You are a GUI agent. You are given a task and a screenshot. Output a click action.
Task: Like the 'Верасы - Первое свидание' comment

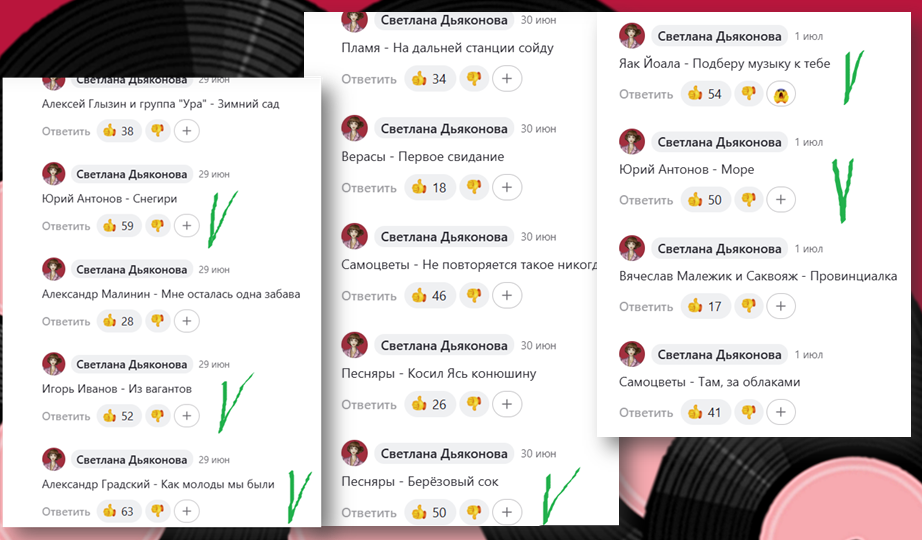click(430, 188)
